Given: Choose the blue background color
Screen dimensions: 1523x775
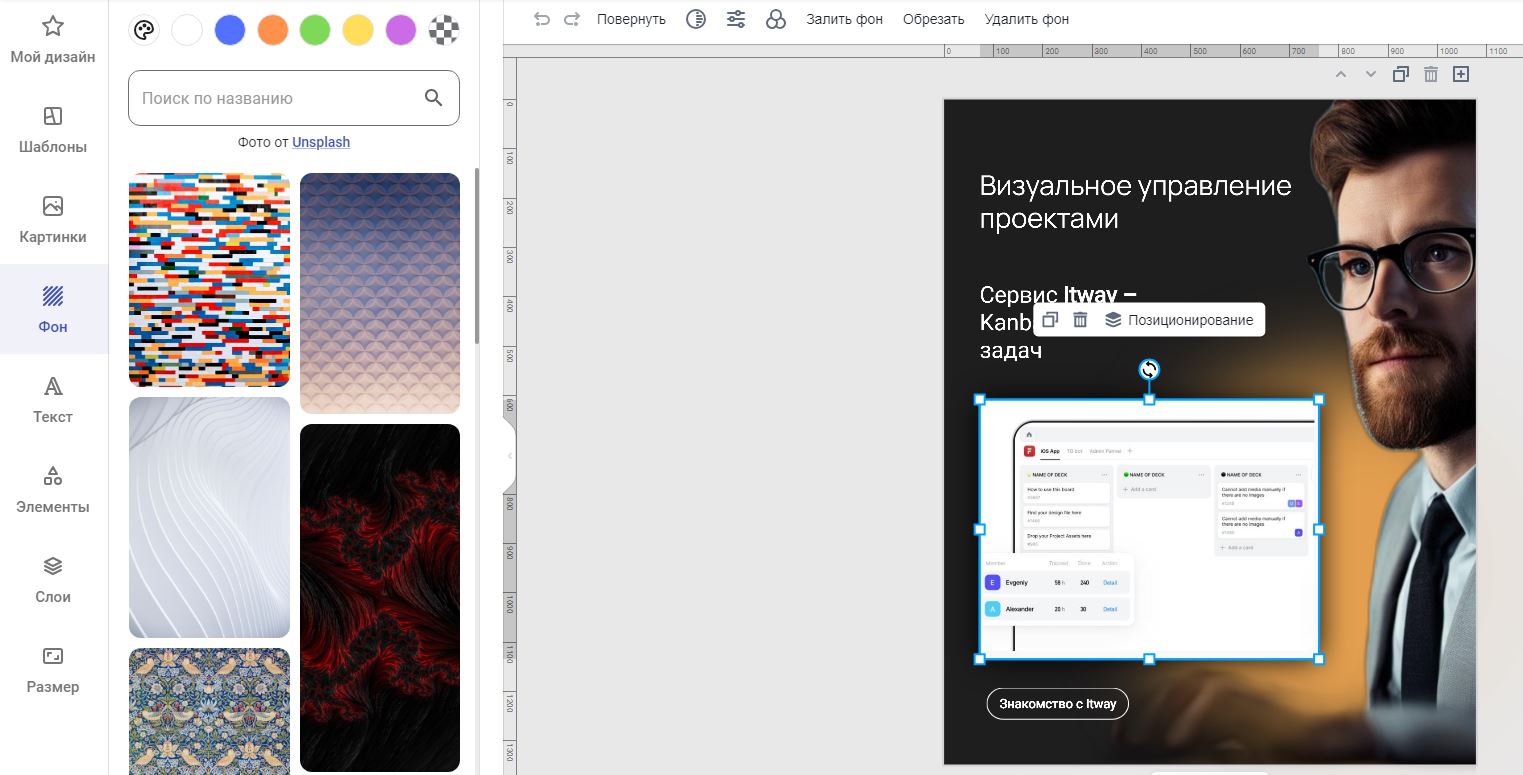Looking at the screenshot, I should [x=230, y=30].
